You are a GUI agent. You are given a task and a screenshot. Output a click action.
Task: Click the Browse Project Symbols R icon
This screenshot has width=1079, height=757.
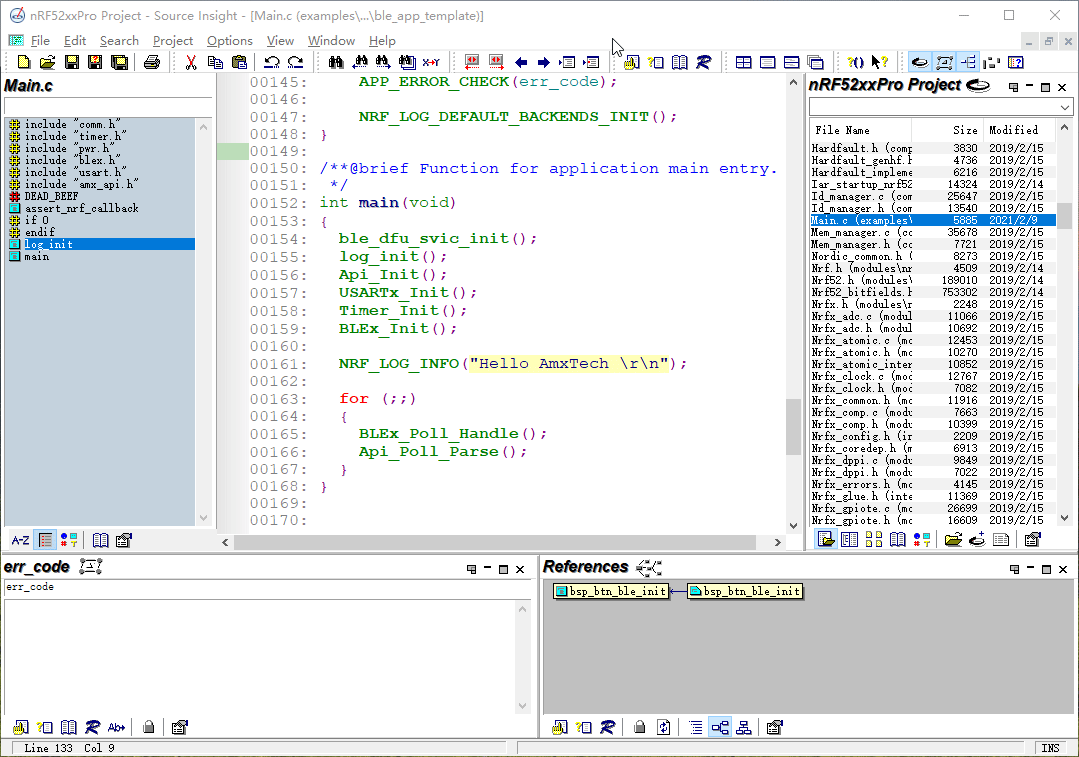click(705, 62)
